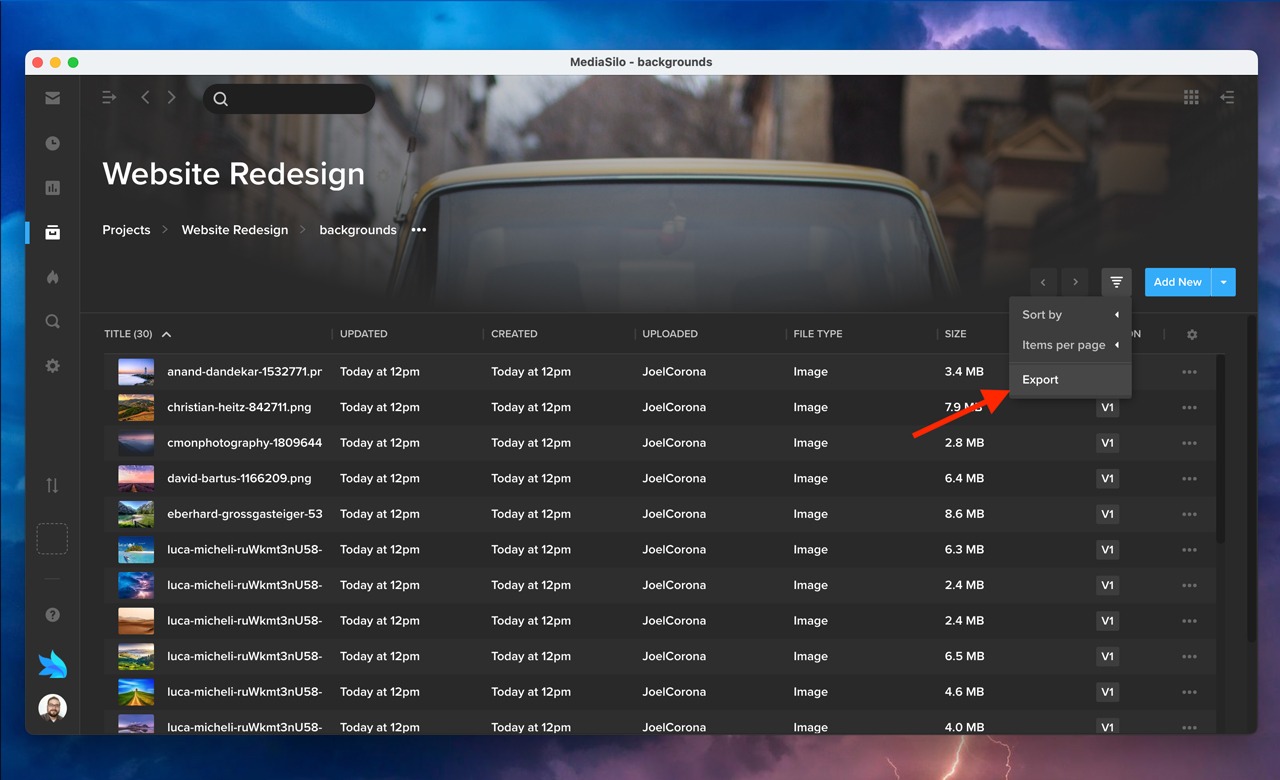The width and height of the screenshot is (1280, 780).
Task: Click the blue bird app logo
Action: tap(52, 664)
